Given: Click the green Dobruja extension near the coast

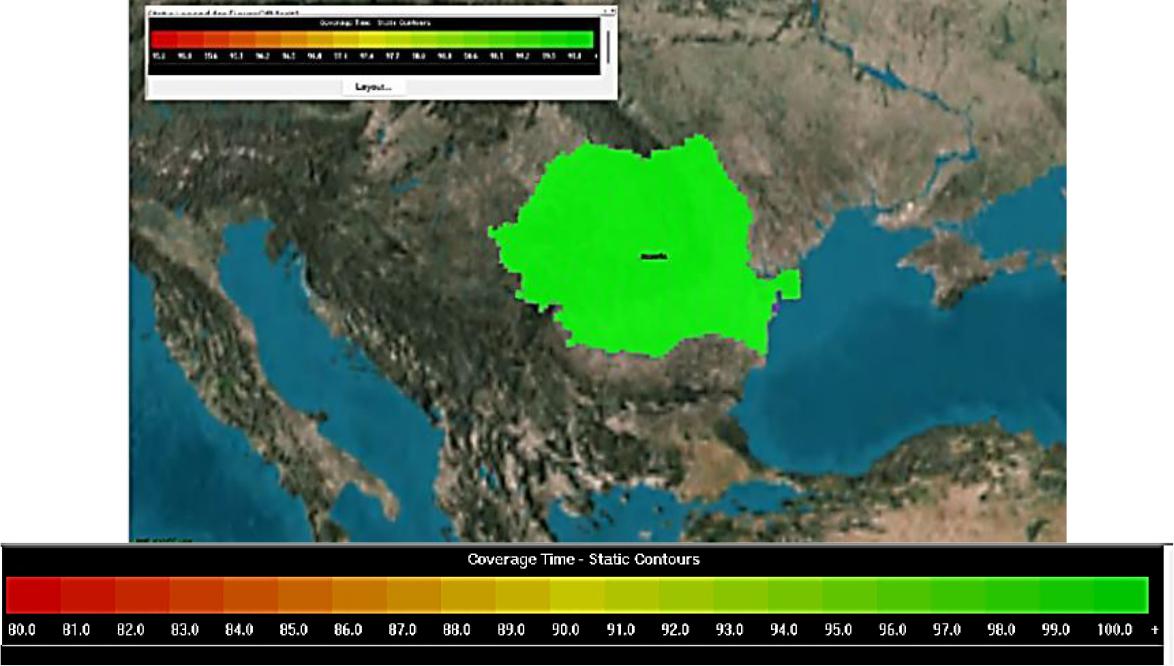Looking at the screenshot, I should (783, 285).
